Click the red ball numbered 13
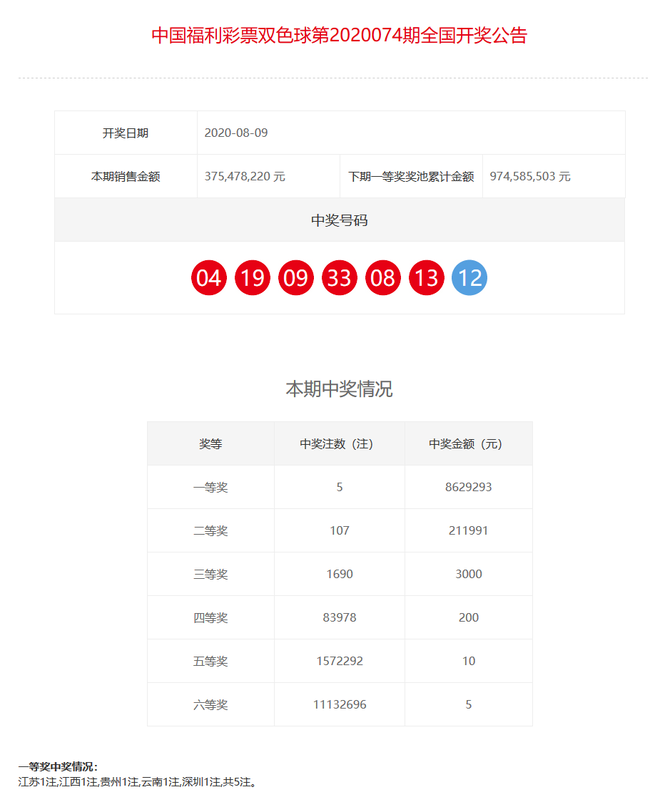Image resolution: width=650 pixels, height=802 pixels. pyautogui.click(x=426, y=278)
